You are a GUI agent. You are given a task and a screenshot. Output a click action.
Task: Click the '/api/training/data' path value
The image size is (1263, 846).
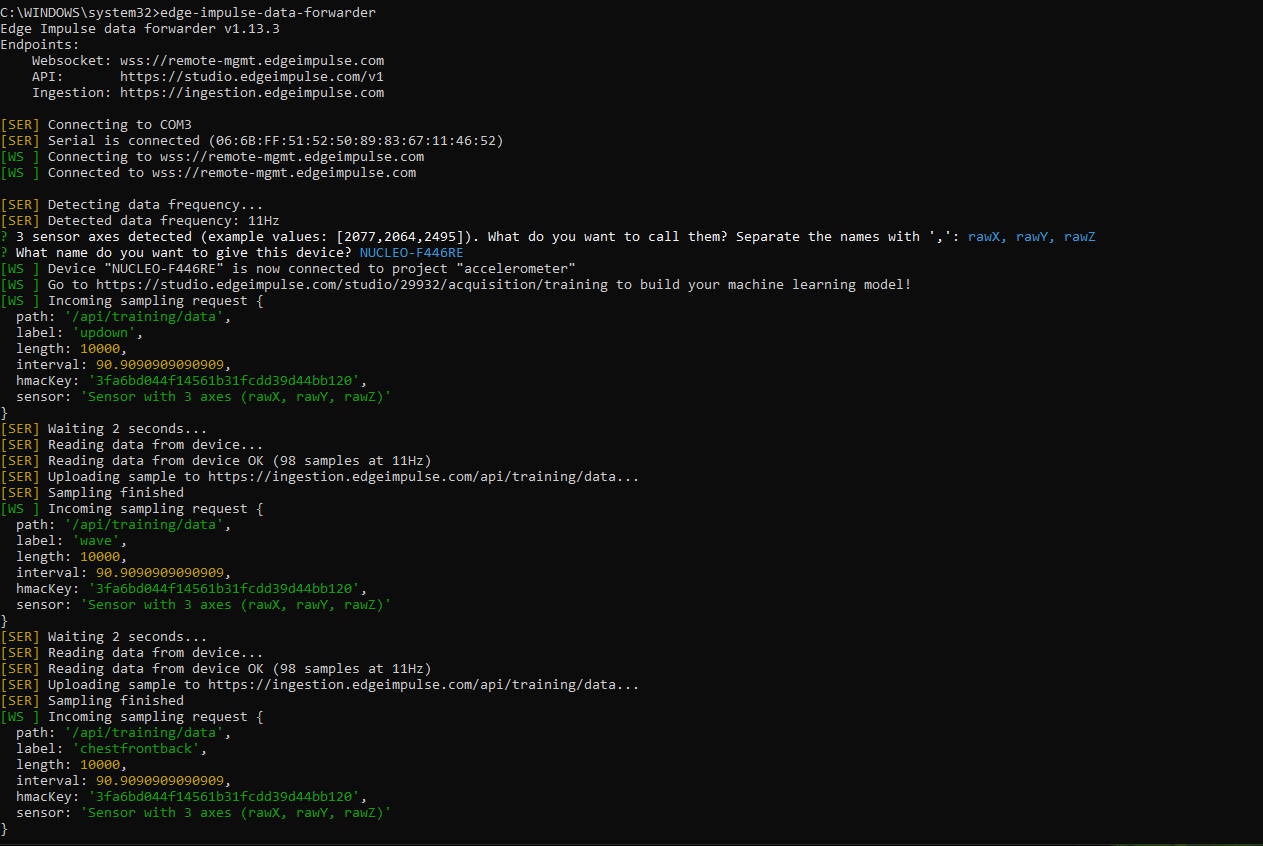(143, 316)
